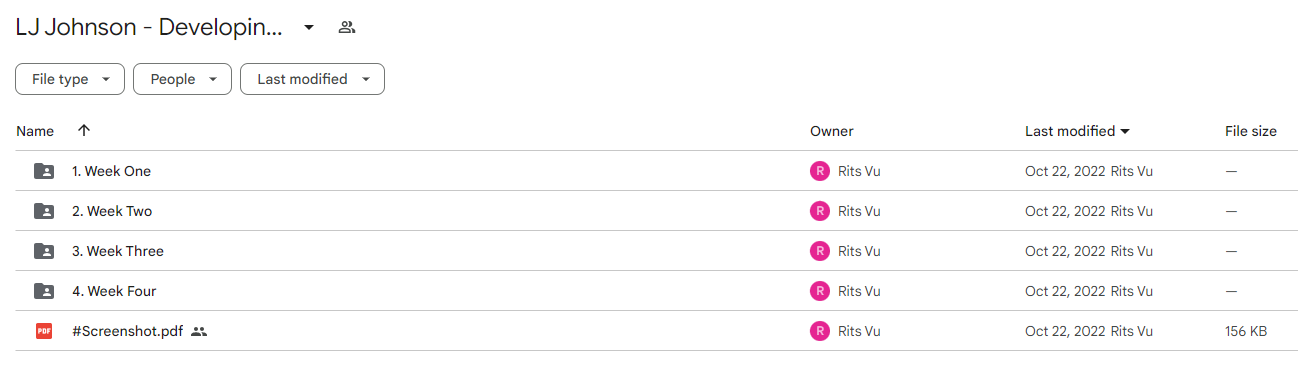Sort by the Name column header

(35, 131)
